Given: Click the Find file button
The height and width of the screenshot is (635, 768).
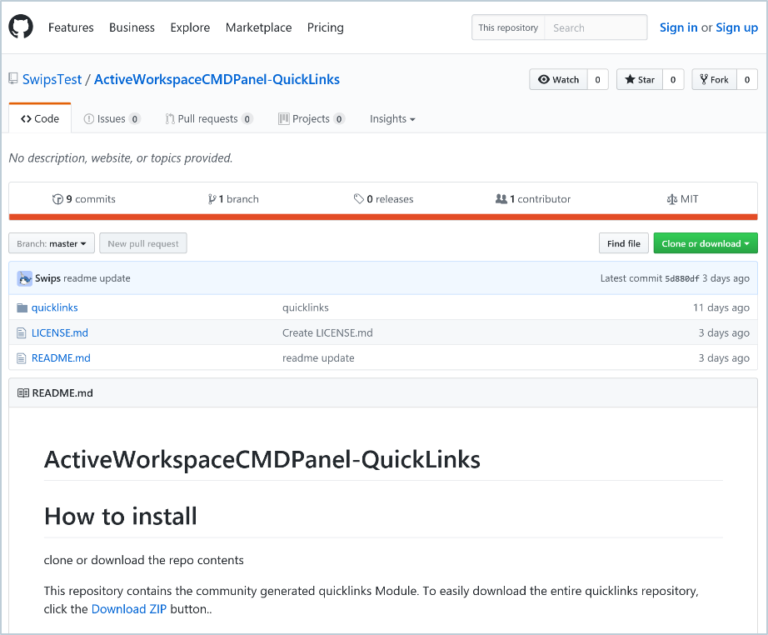Looking at the screenshot, I should 623,243.
